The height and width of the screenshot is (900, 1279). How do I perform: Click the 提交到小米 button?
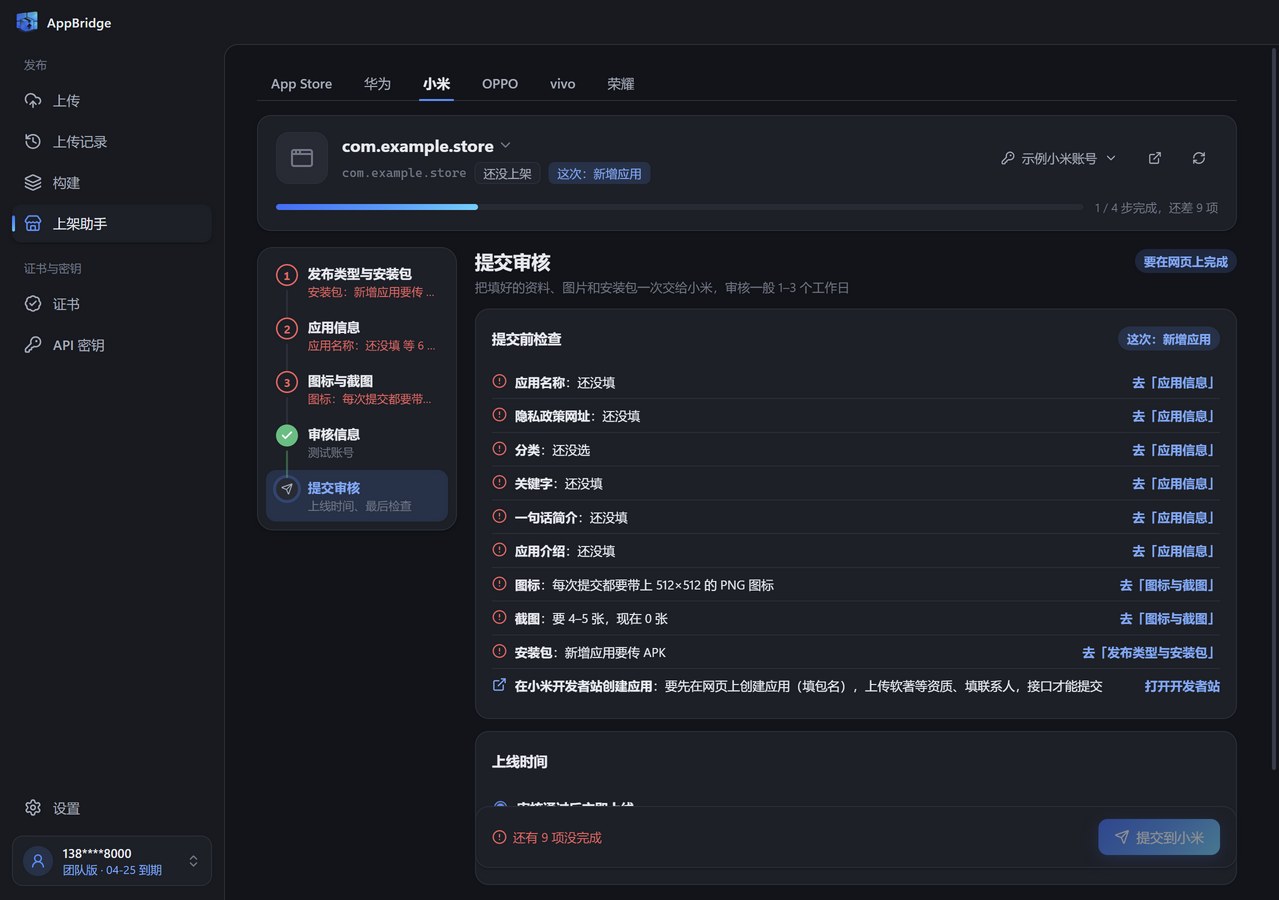(x=1159, y=837)
